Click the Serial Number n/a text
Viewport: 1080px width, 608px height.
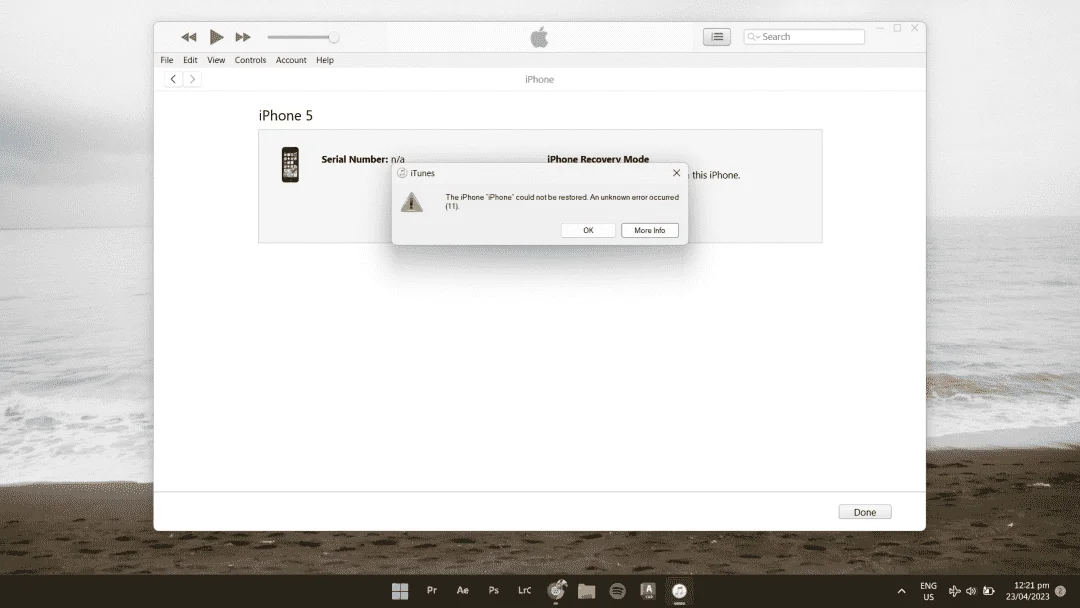363,159
